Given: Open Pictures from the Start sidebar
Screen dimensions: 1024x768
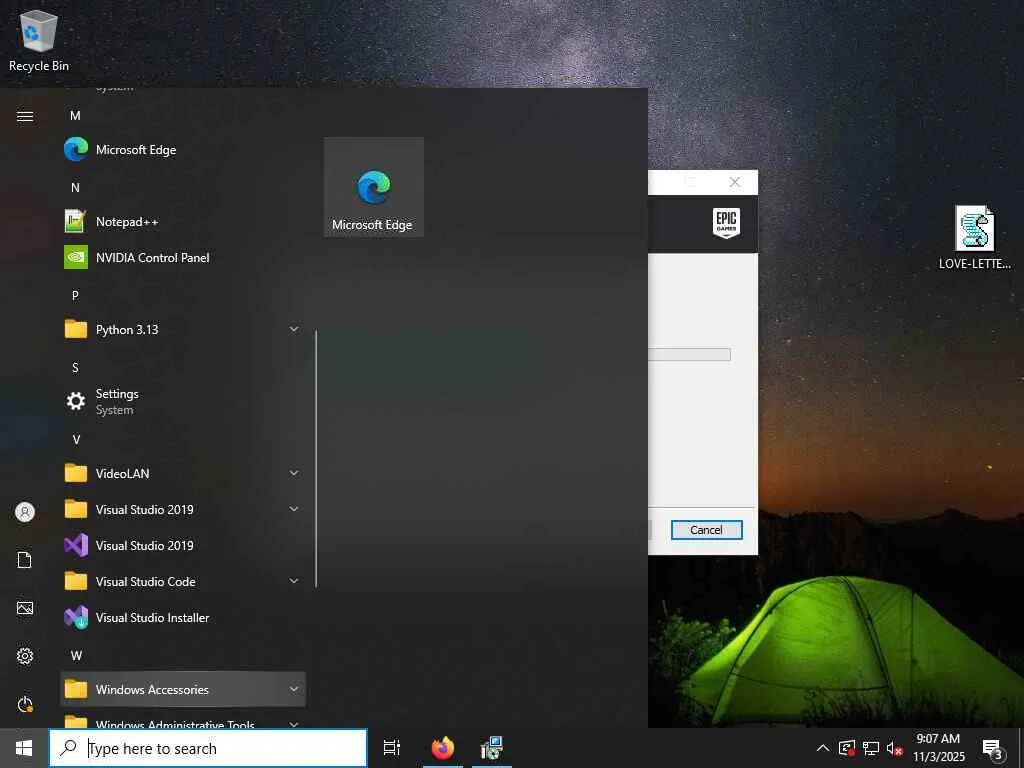Looking at the screenshot, I should [x=25, y=608].
